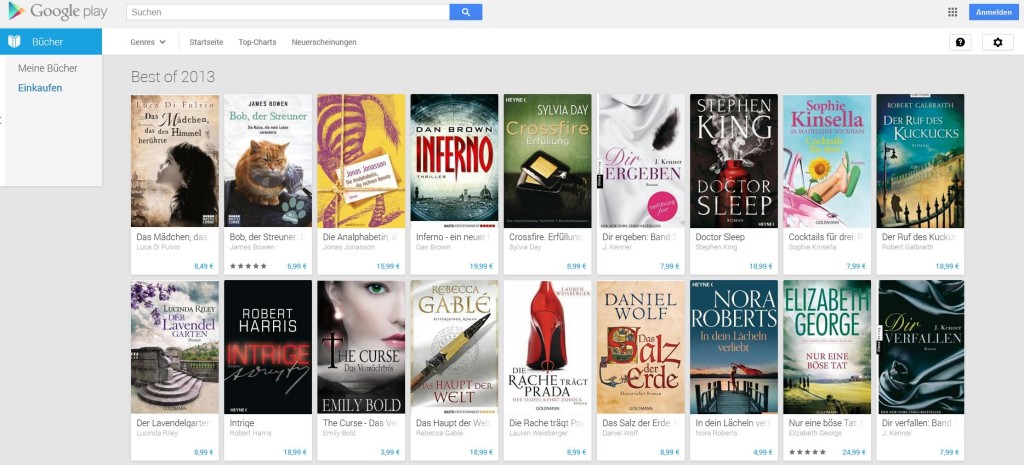Screen dimensions: 1024x465
Task: Go to Startseite tab
Action: pos(206,42)
